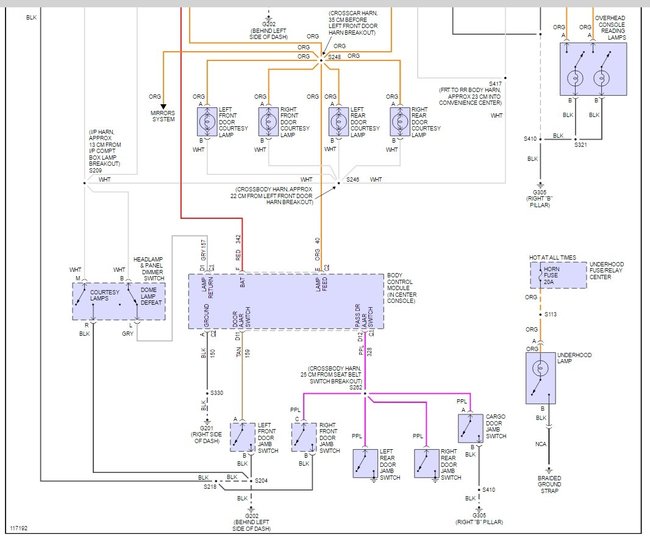Click the left rear door jamb switch symbol
Viewport: 650px width, 540px height.
(365, 463)
